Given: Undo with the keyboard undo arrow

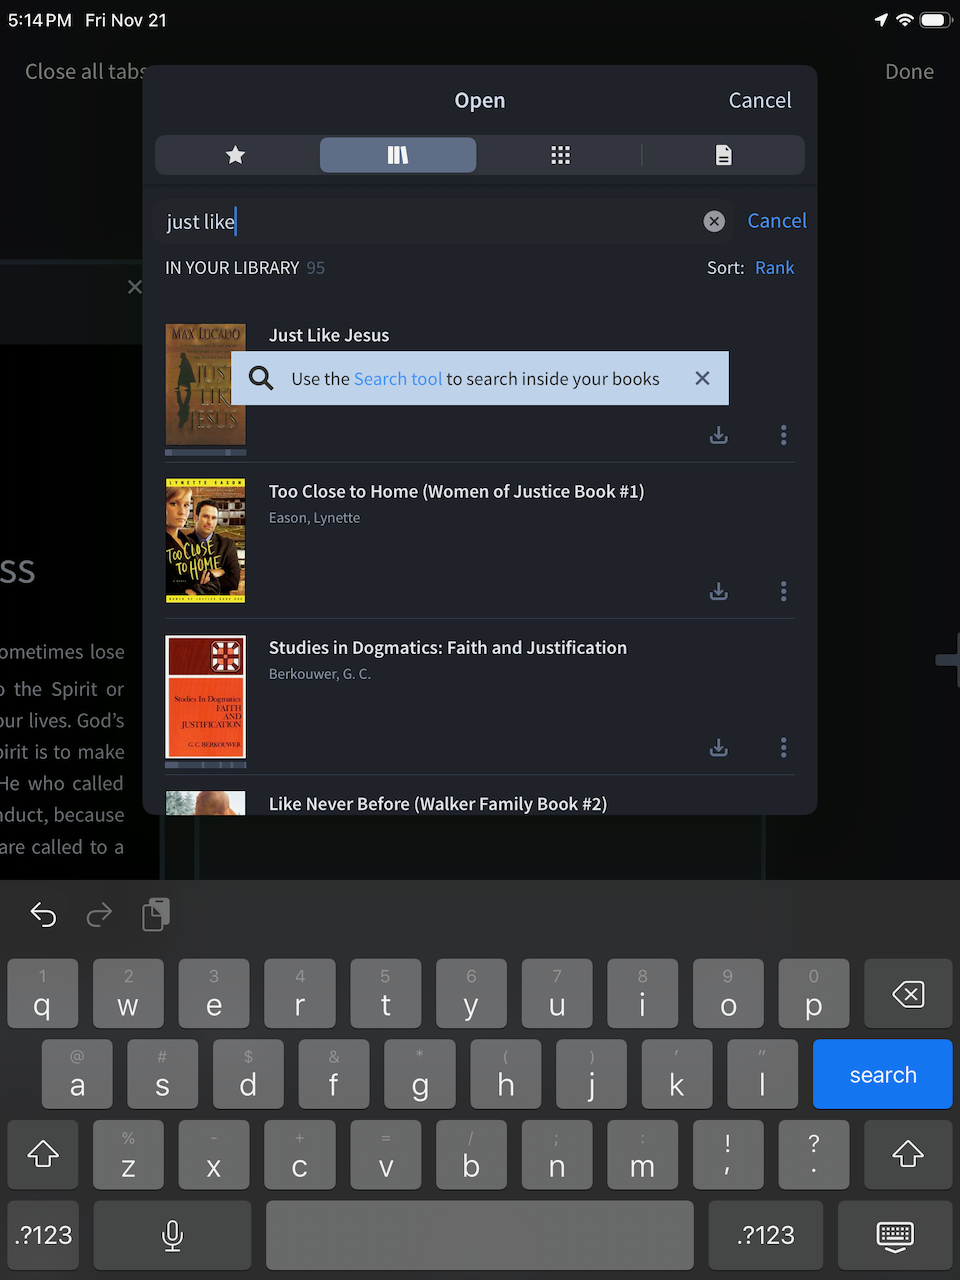Looking at the screenshot, I should [43, 914].
